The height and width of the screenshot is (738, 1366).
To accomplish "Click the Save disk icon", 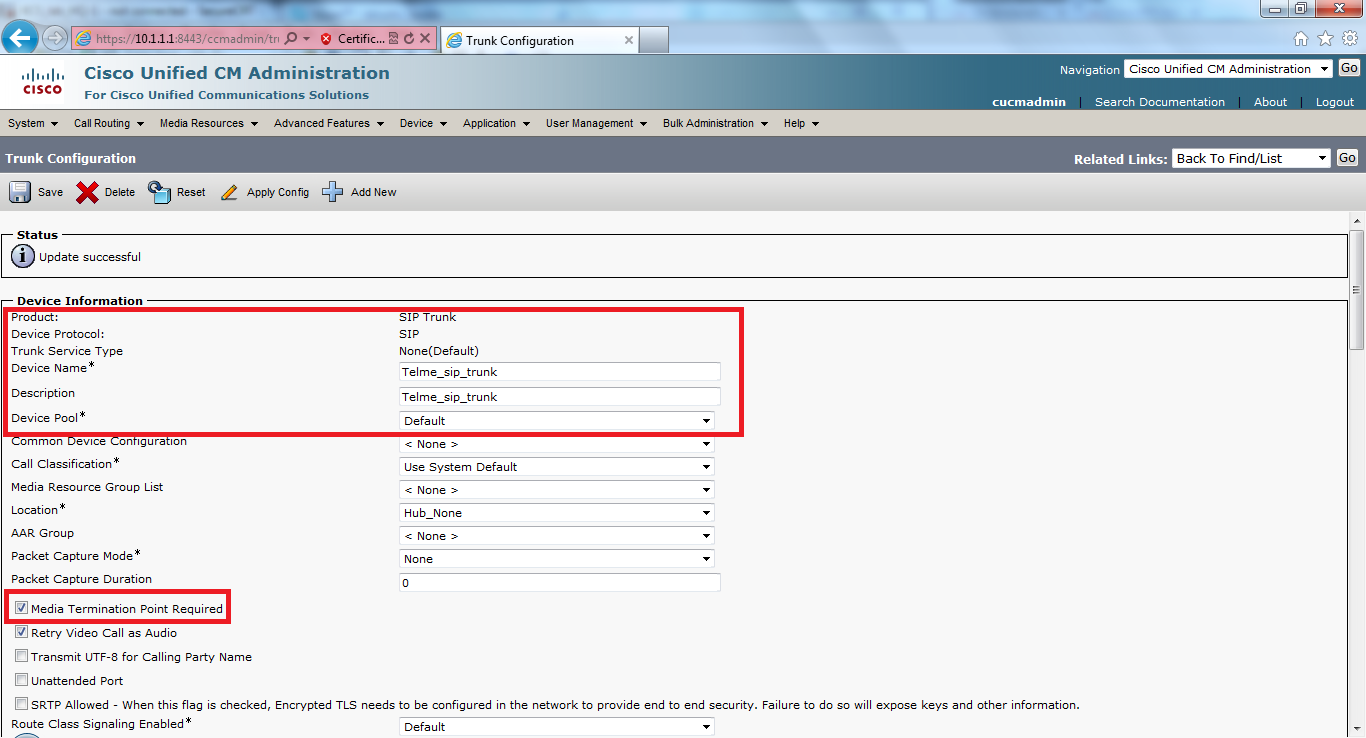I will pyautogui.click(x=20, y=192).
